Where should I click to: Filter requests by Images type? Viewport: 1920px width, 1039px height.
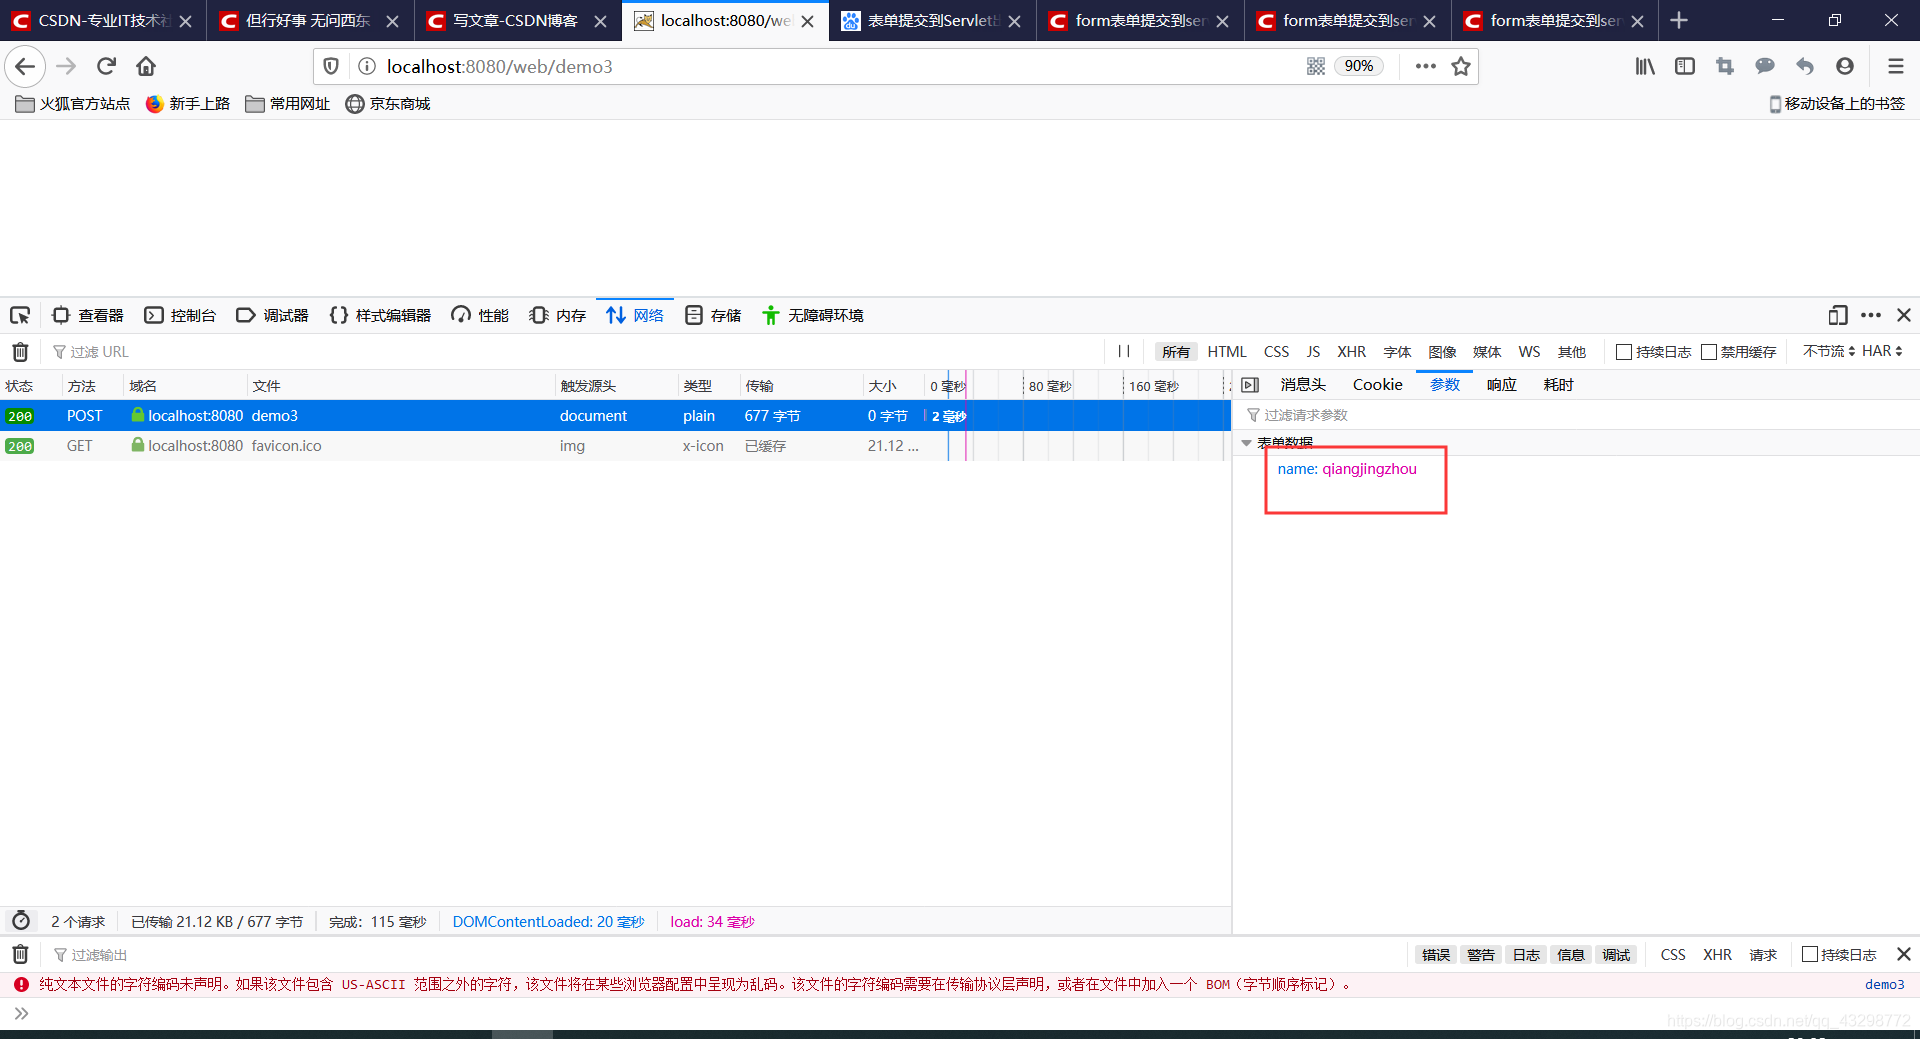coord(1442,352)
